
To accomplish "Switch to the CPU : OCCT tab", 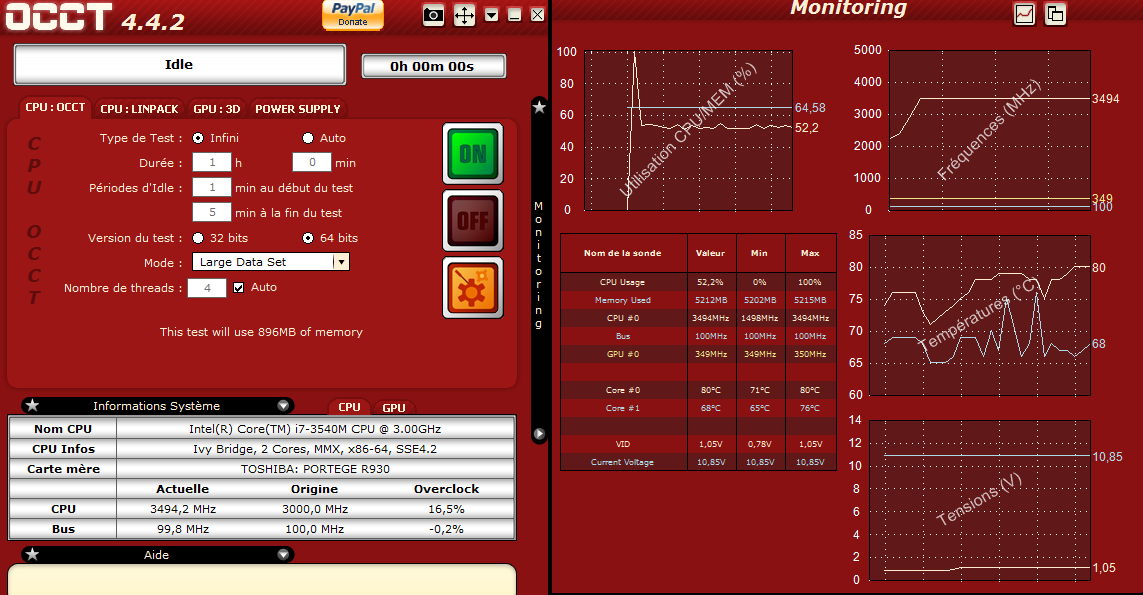I will pyautogui.click(x=55, y=107).
